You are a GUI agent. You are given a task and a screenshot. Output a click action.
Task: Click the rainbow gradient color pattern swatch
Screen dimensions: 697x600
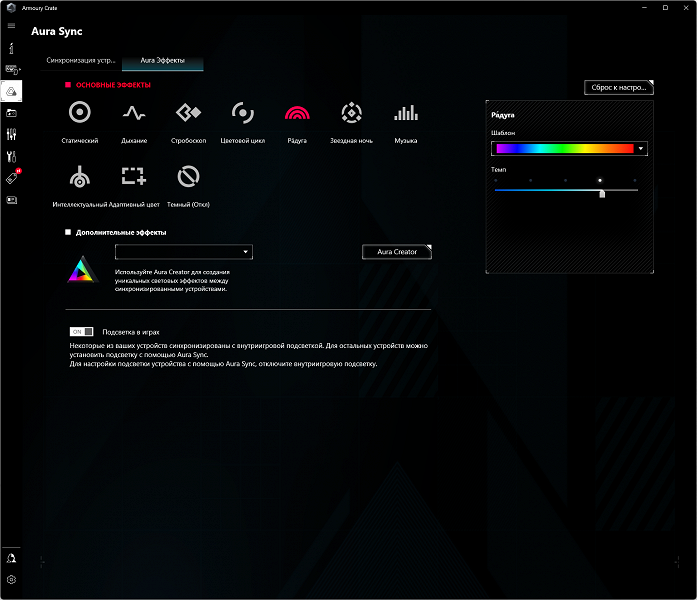pos(565,148)
